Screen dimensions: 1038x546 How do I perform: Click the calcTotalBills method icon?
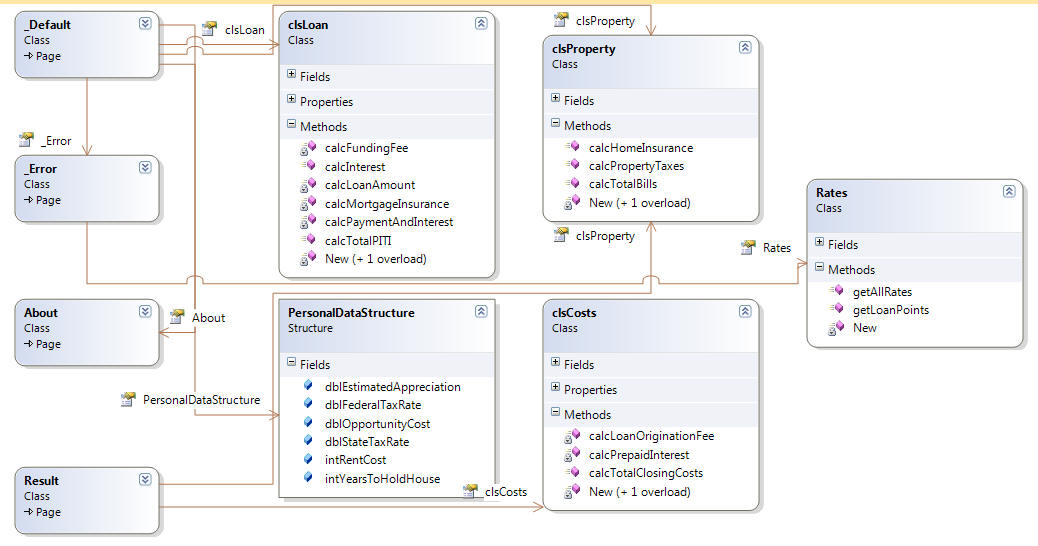(573, 183)
